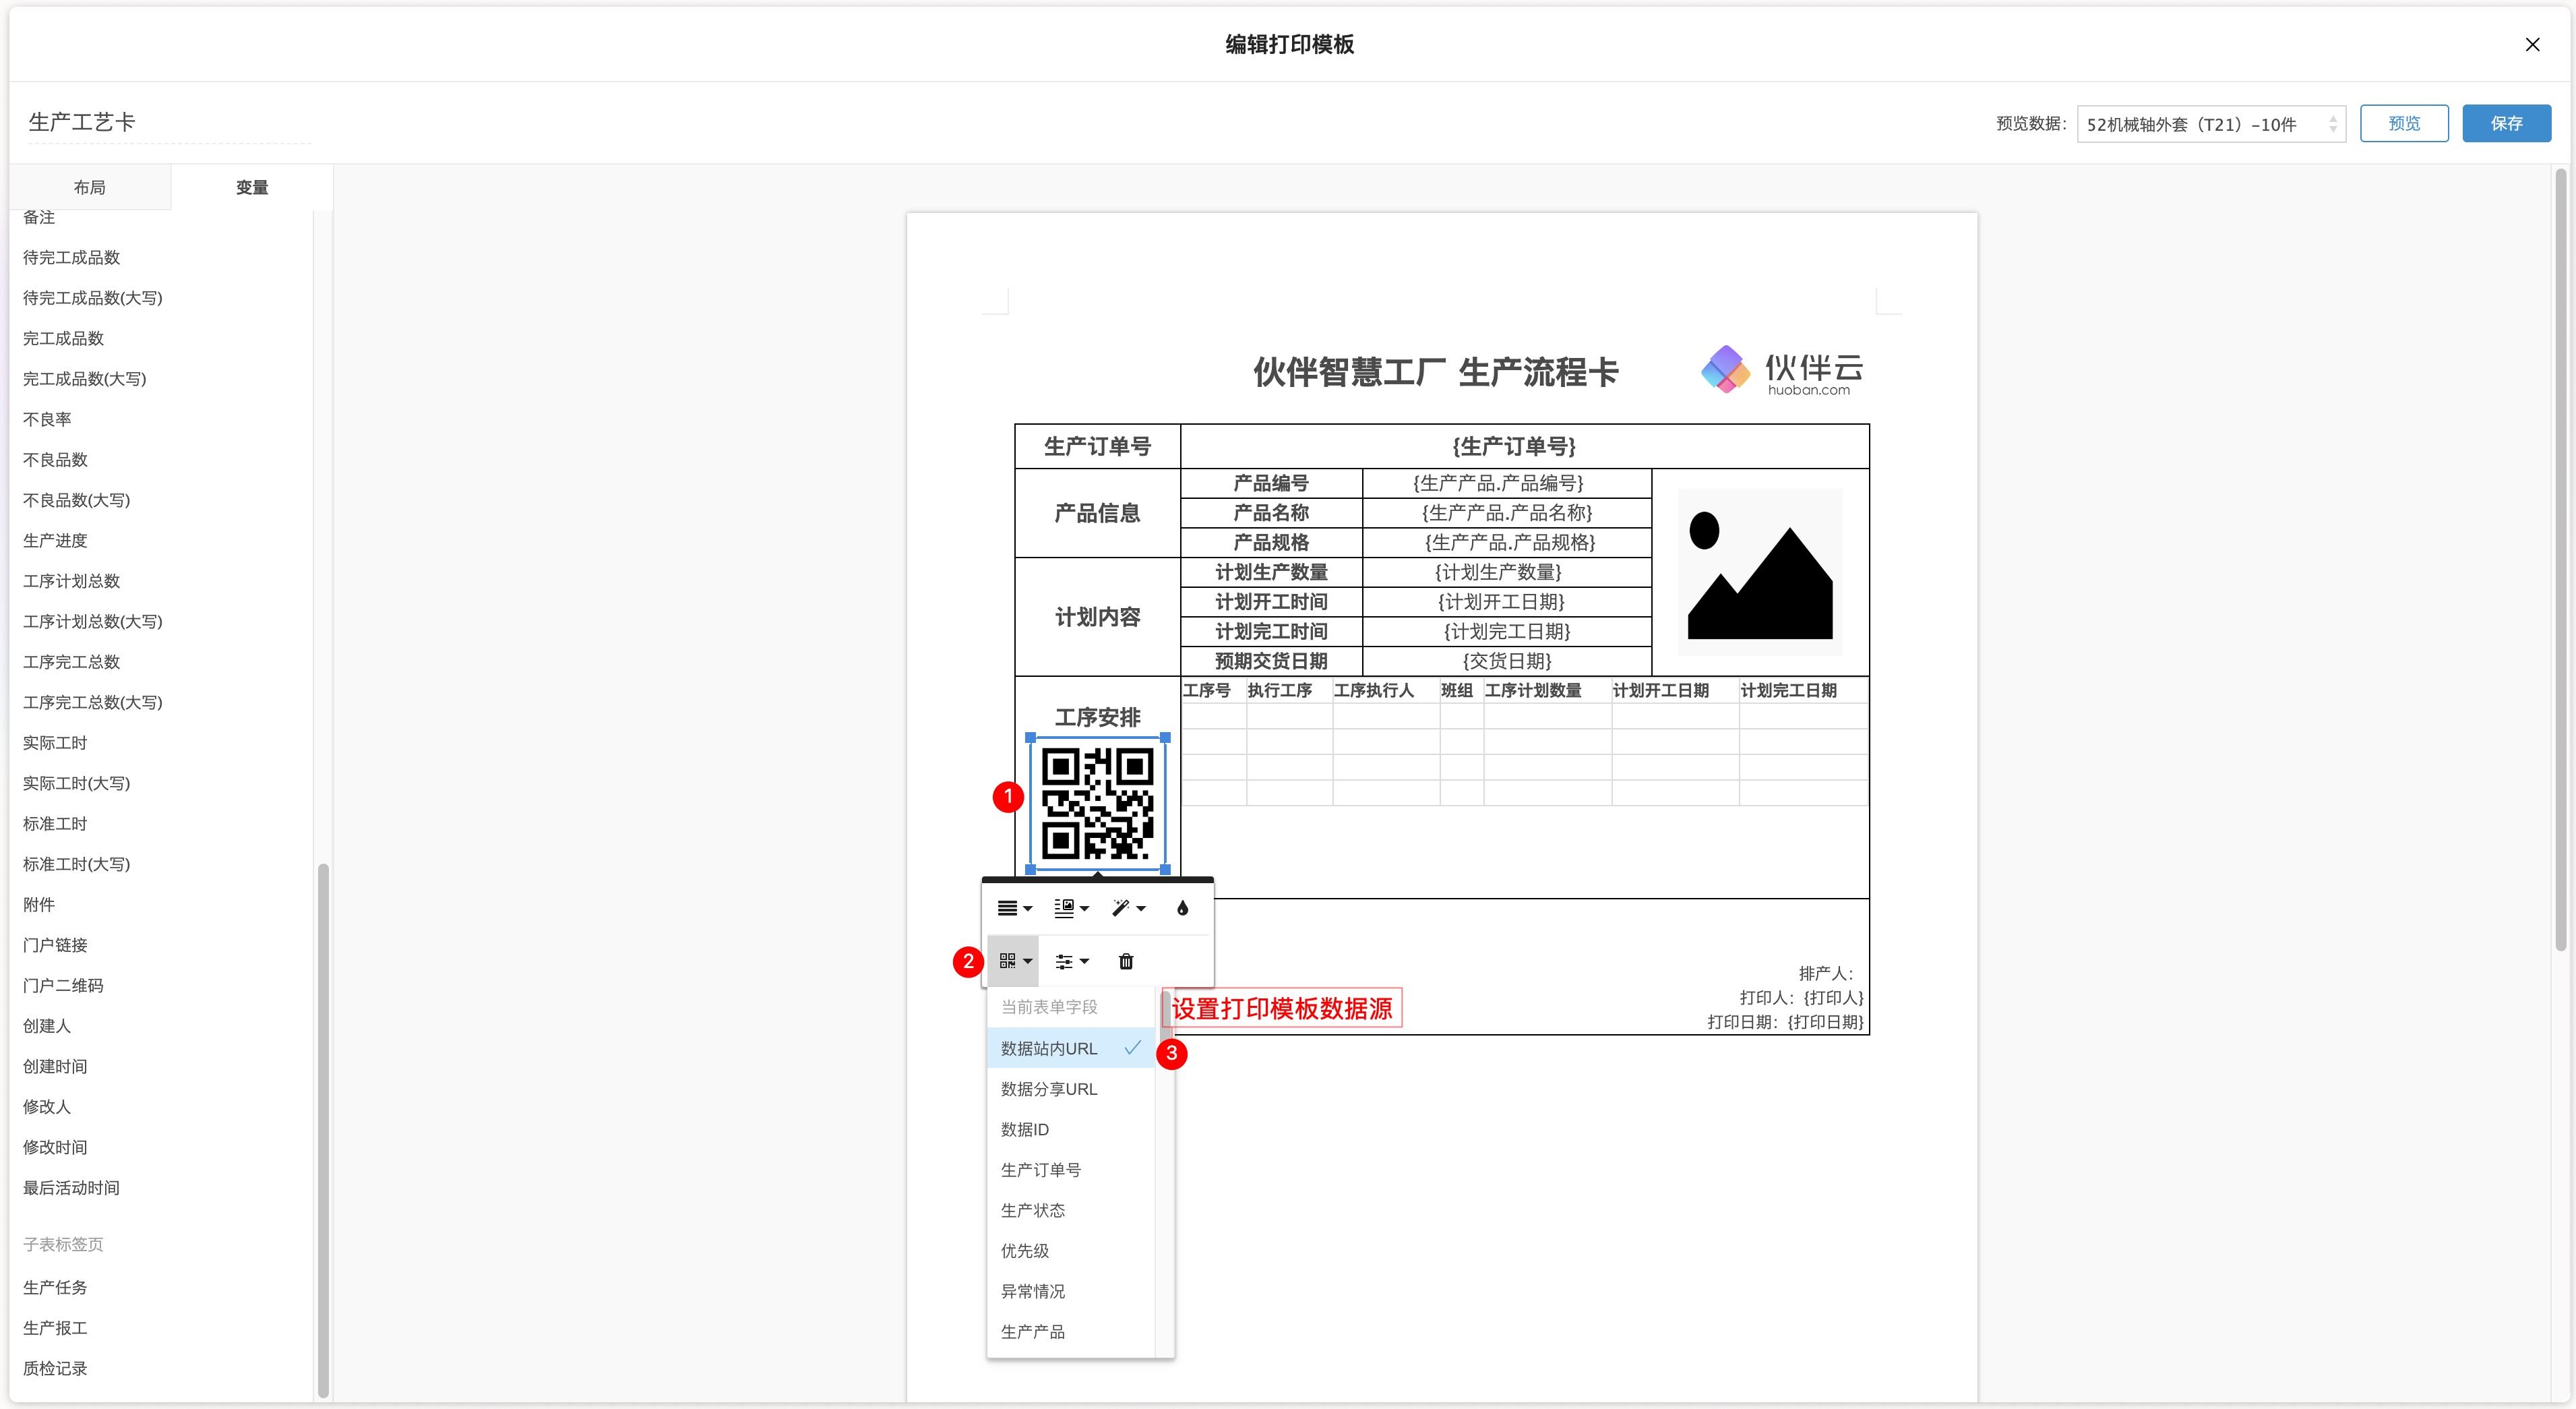The width and height of the screenshot is (2576, 1409).
Task: Switch to the 变量 tab
Action: 252,187
